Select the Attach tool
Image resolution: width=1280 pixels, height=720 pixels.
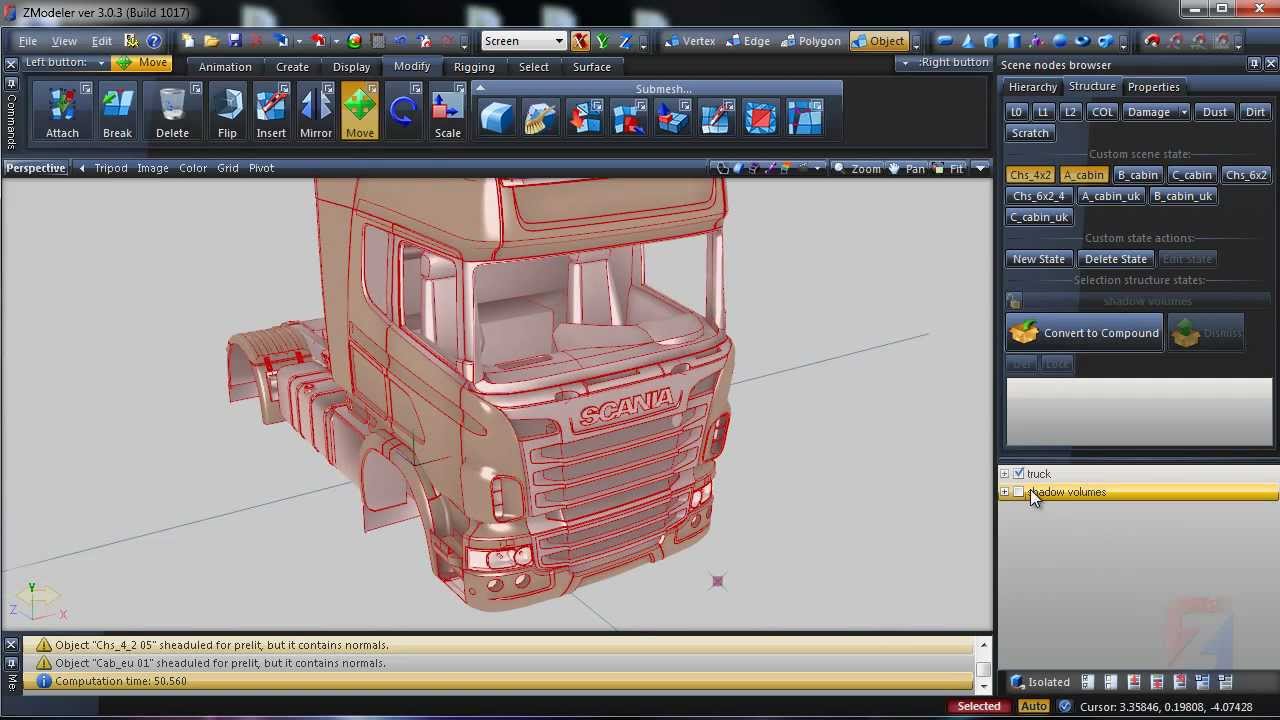[x=62, y=112]
